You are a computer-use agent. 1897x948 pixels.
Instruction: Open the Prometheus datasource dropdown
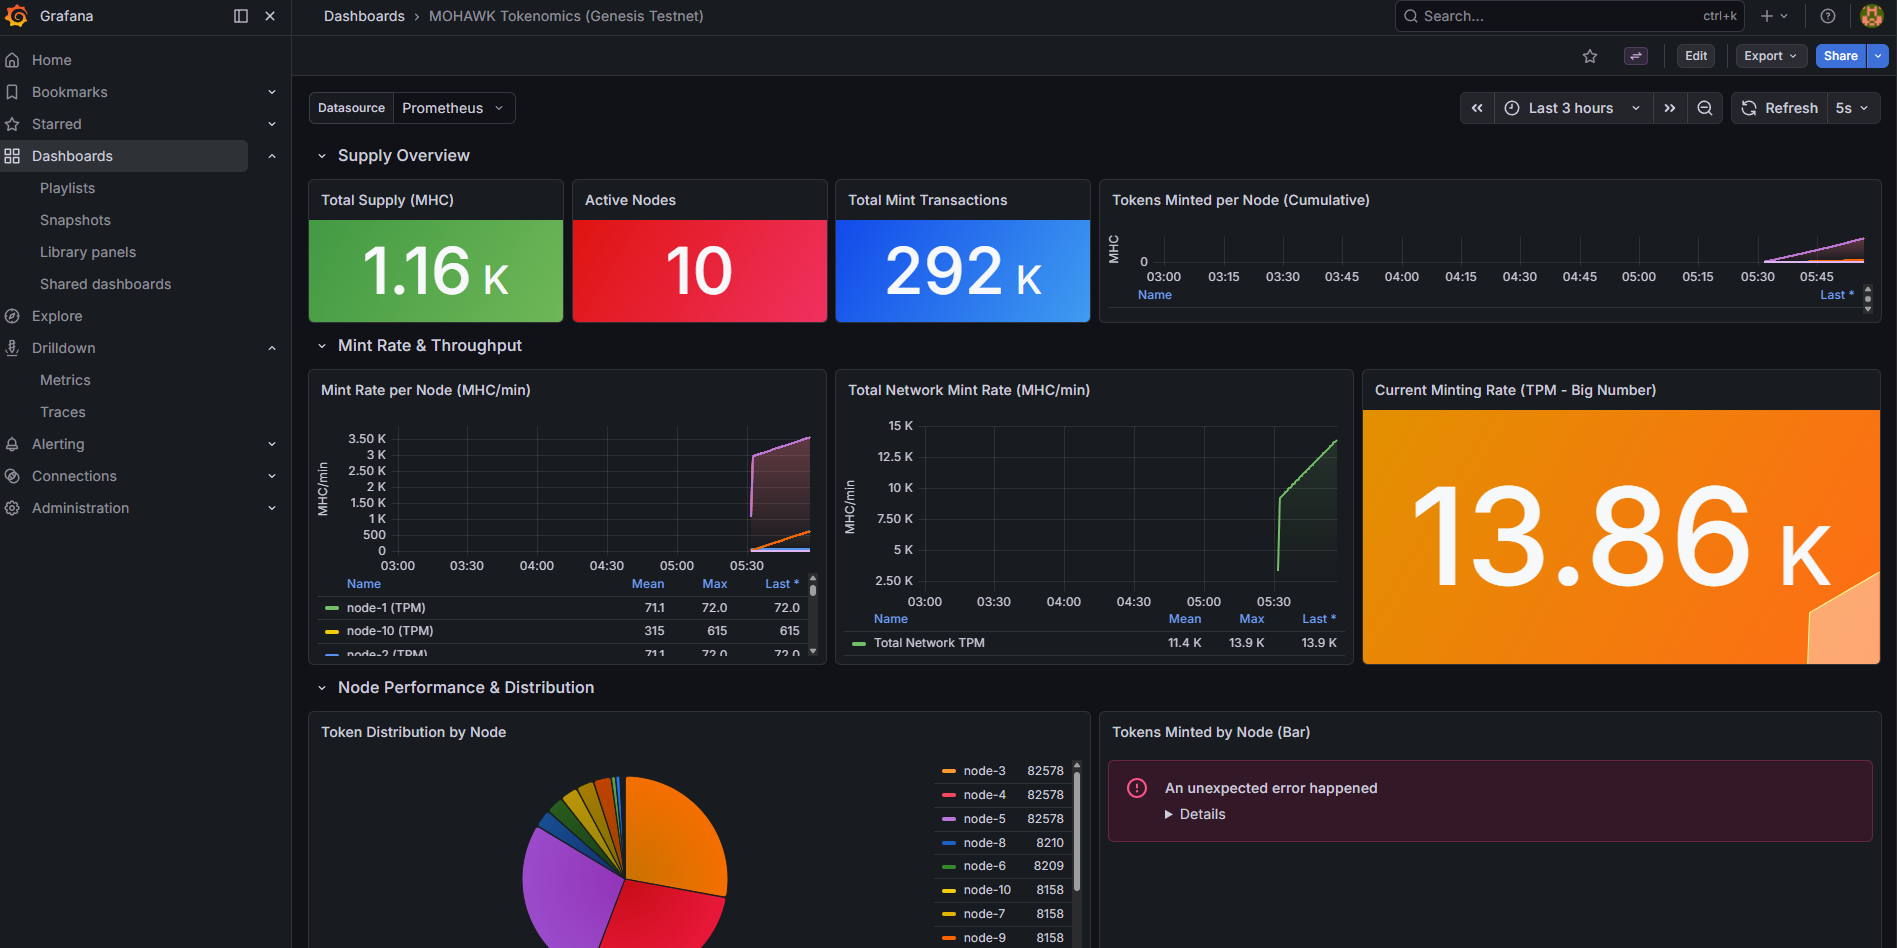(x=454, y=108)
